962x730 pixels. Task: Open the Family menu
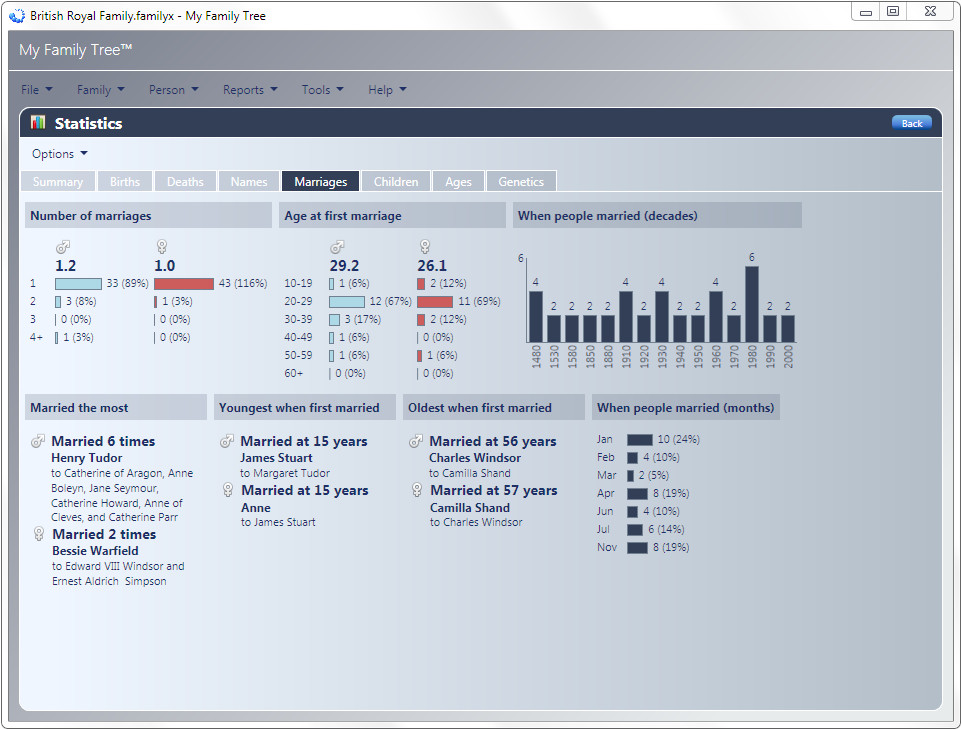pyautogui.click(x=100, y=90)
